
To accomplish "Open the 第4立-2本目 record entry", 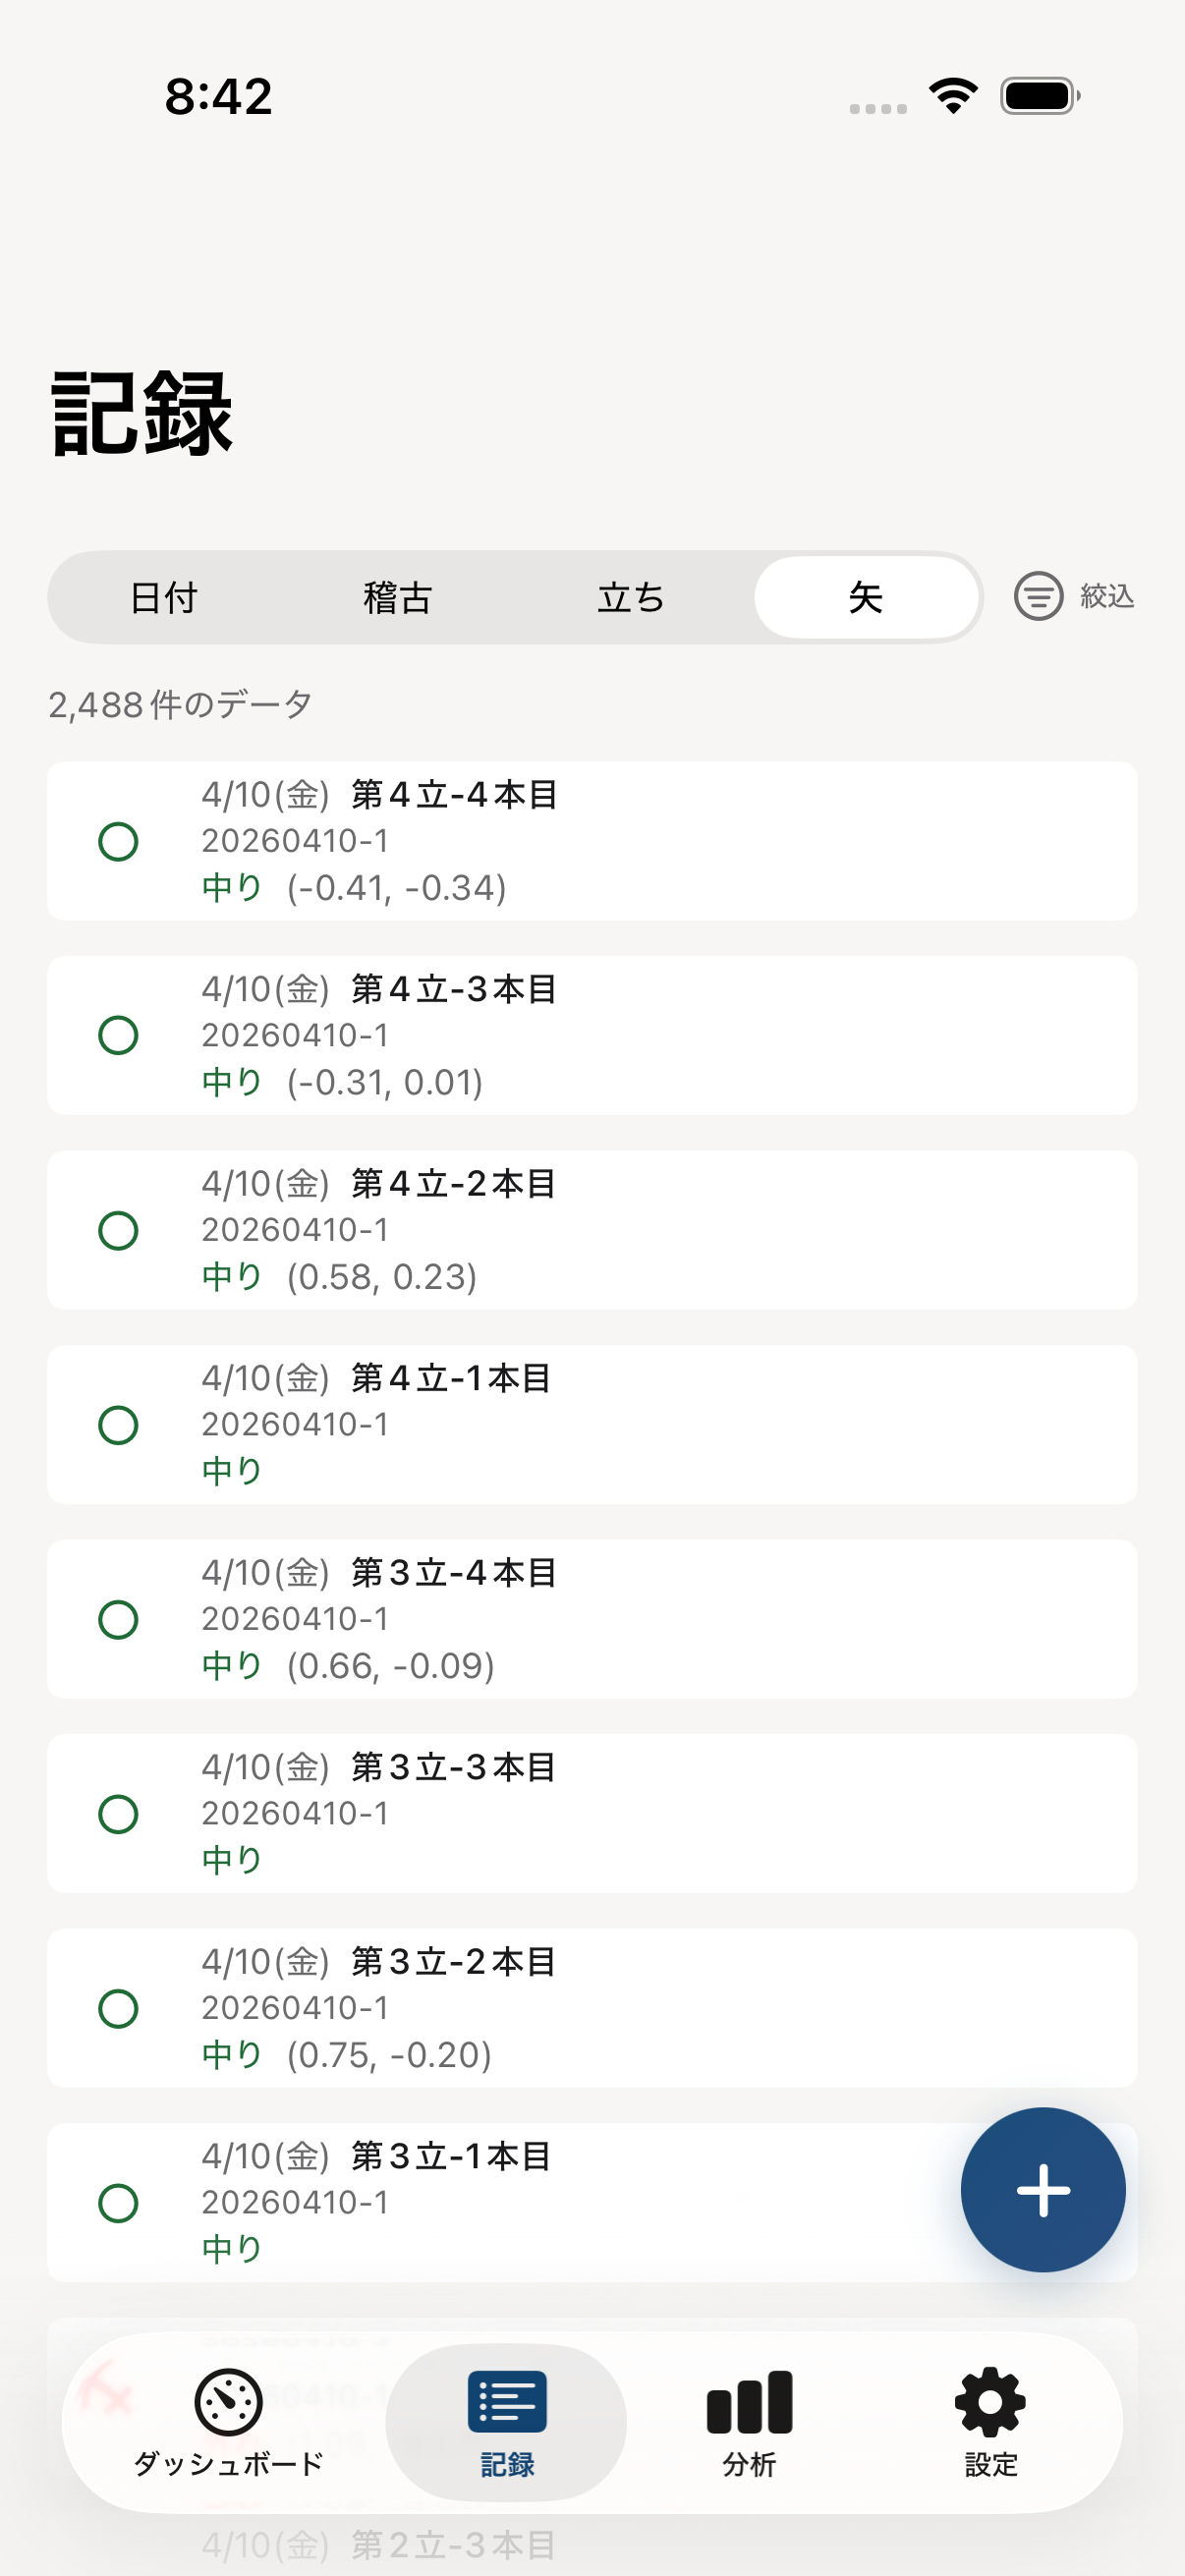I will pyautogui.click(x=592, y=1230).
